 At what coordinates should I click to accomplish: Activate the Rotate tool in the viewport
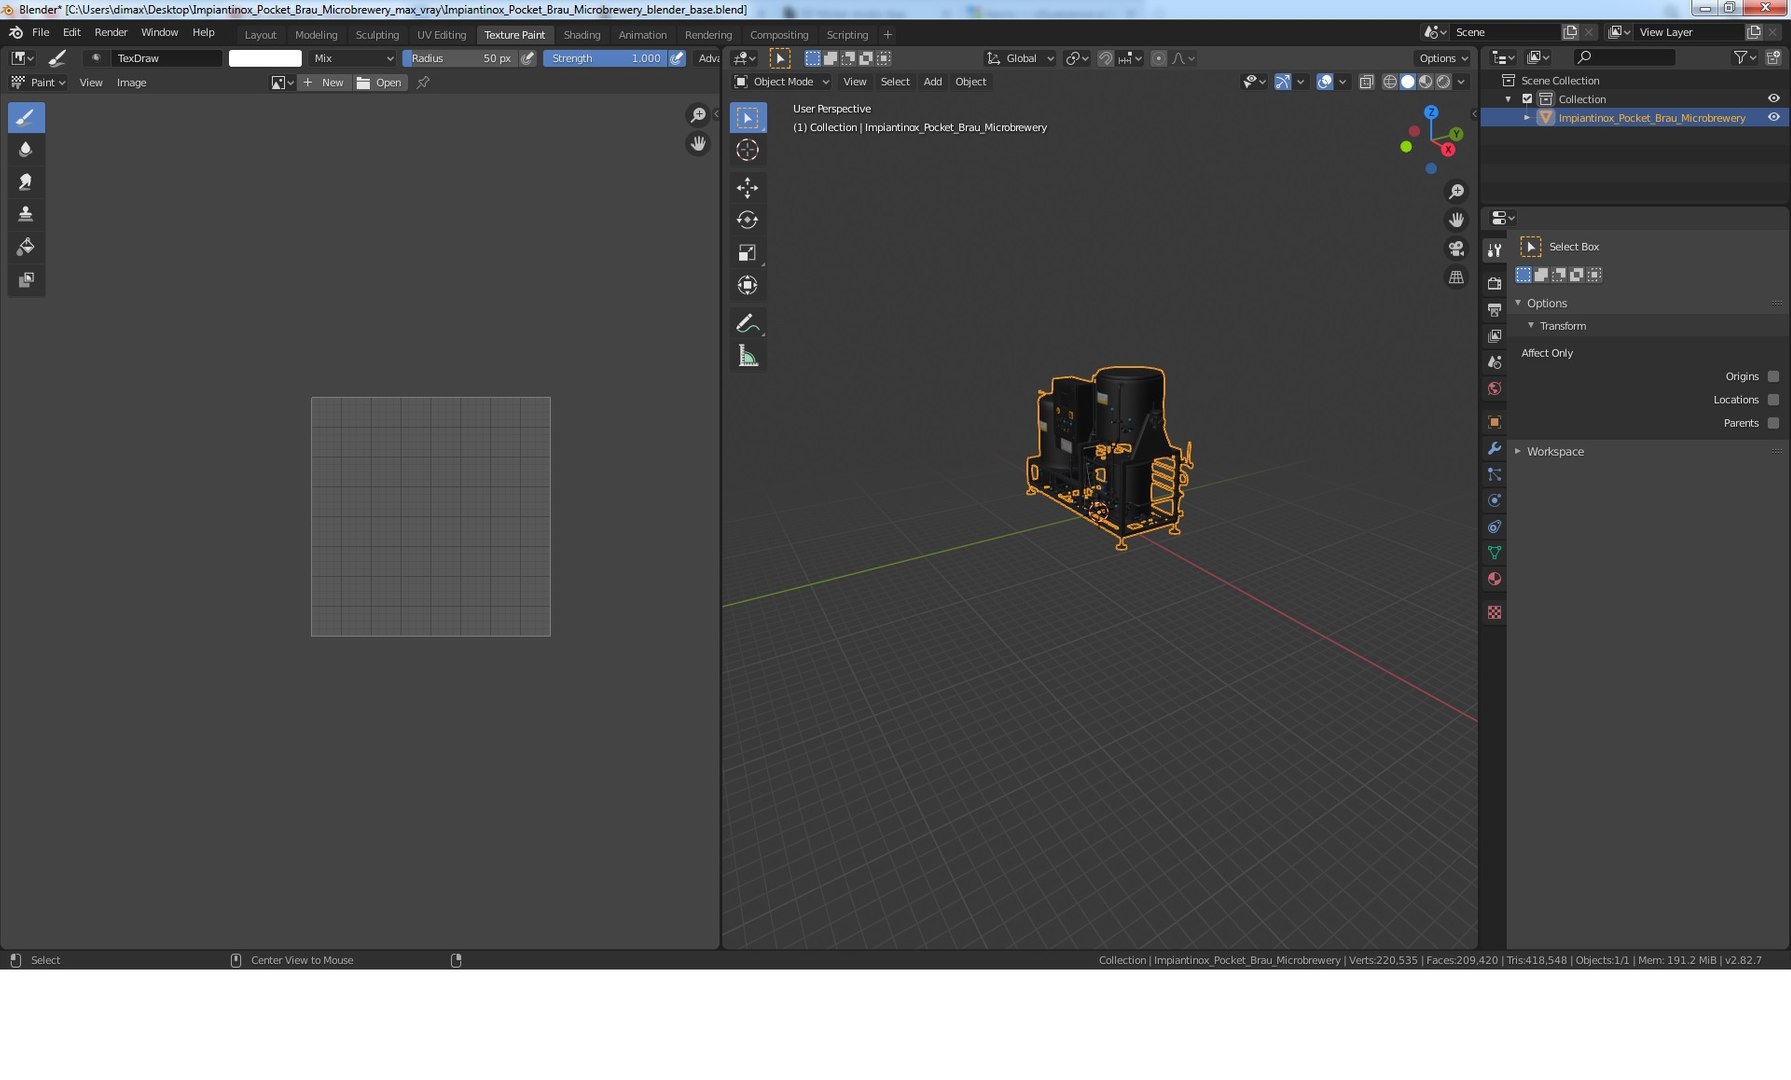(x=748, y=220)
